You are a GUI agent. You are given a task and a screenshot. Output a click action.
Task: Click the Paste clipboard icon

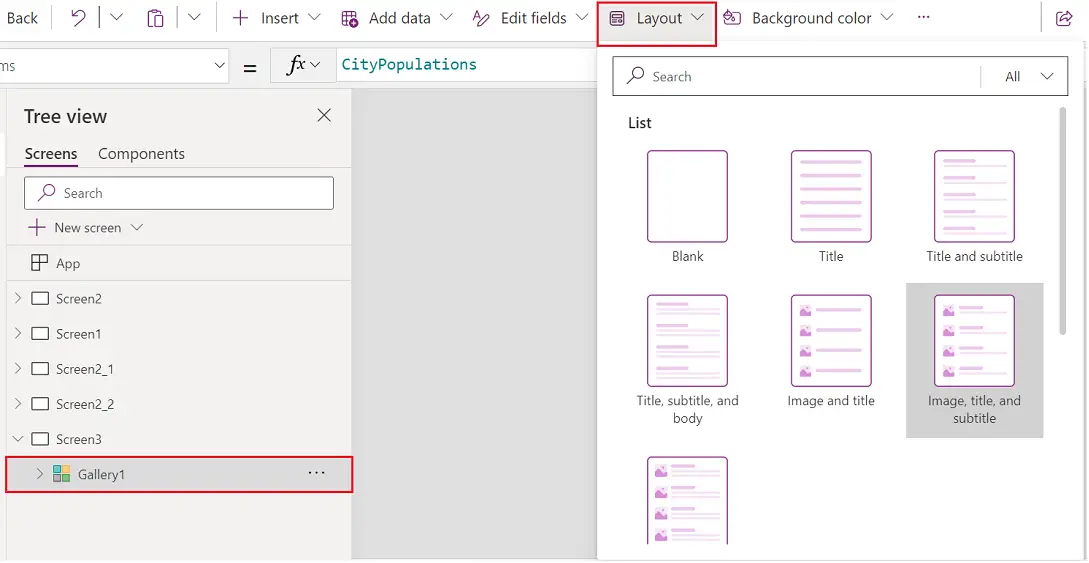point(155,18)
